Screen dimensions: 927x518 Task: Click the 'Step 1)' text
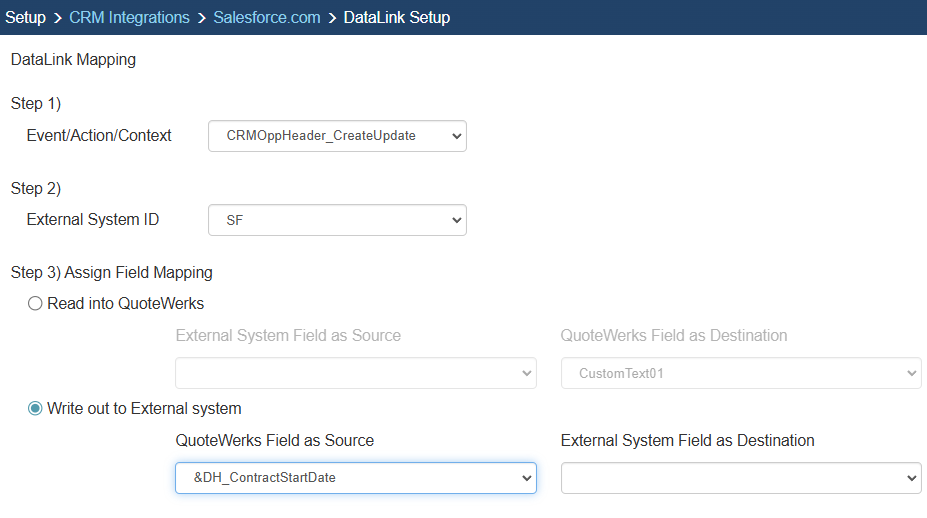click(36, 104)
